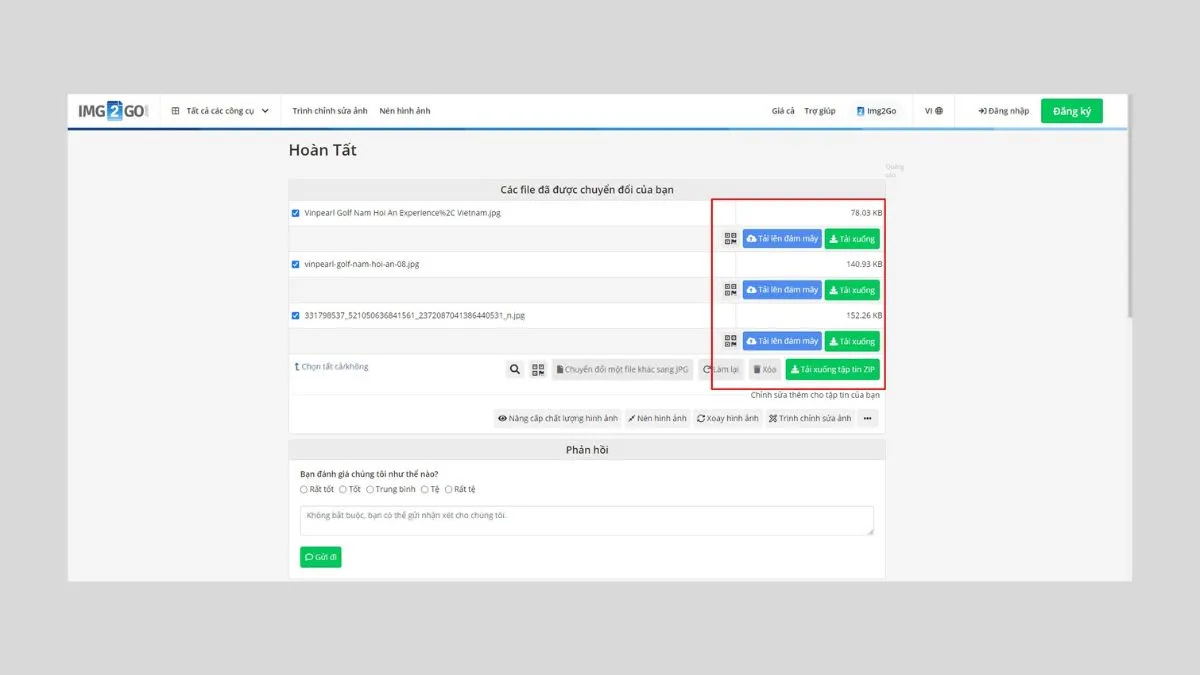
Task: Click Xoay hình ảnh rotate button
Action: pos(727,418)
